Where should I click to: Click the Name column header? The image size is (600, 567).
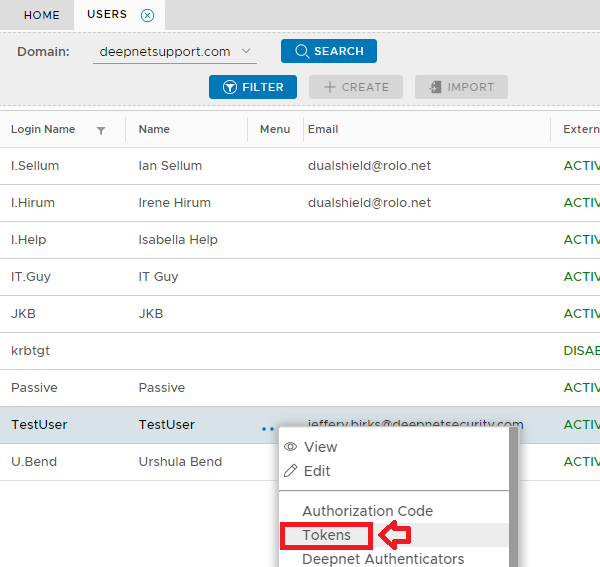[x=154, y=129]
